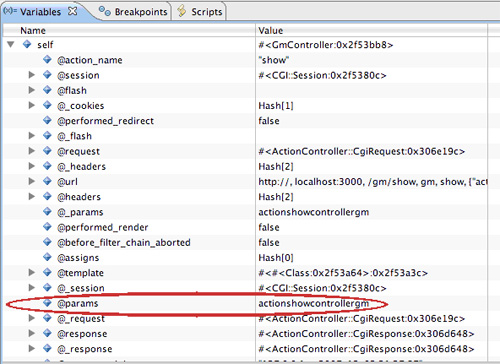The image size is (500, 364).
Task: Select the @params row label
Action: [78, 304]
